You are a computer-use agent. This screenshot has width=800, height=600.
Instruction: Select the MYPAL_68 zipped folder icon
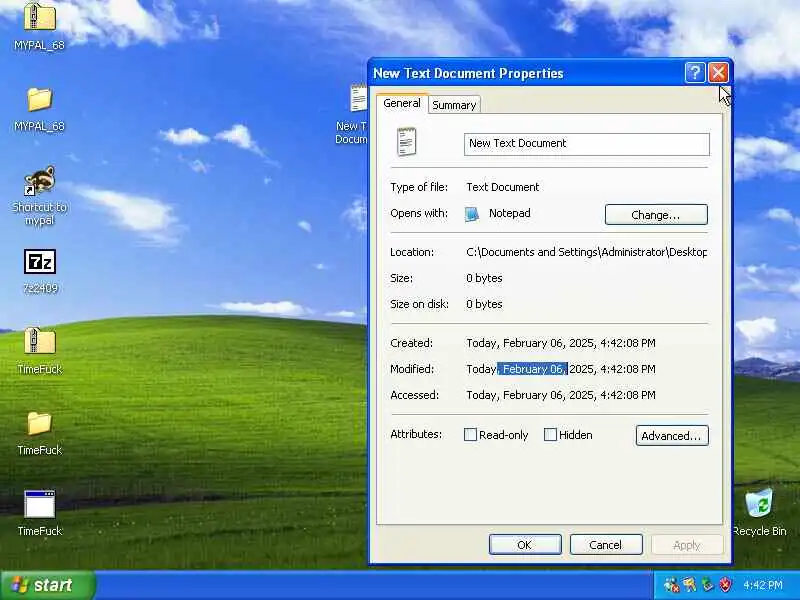coord(39,18)
